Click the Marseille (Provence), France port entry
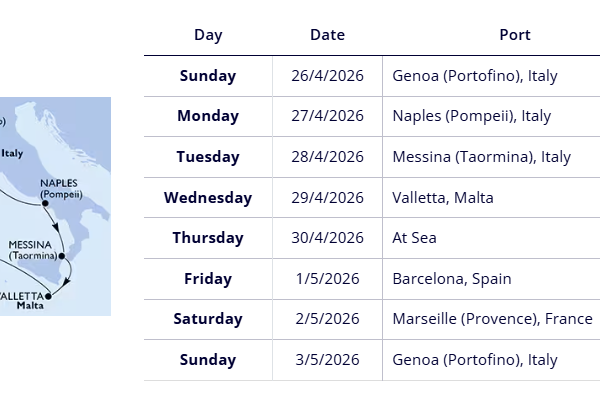 point(492,319)
